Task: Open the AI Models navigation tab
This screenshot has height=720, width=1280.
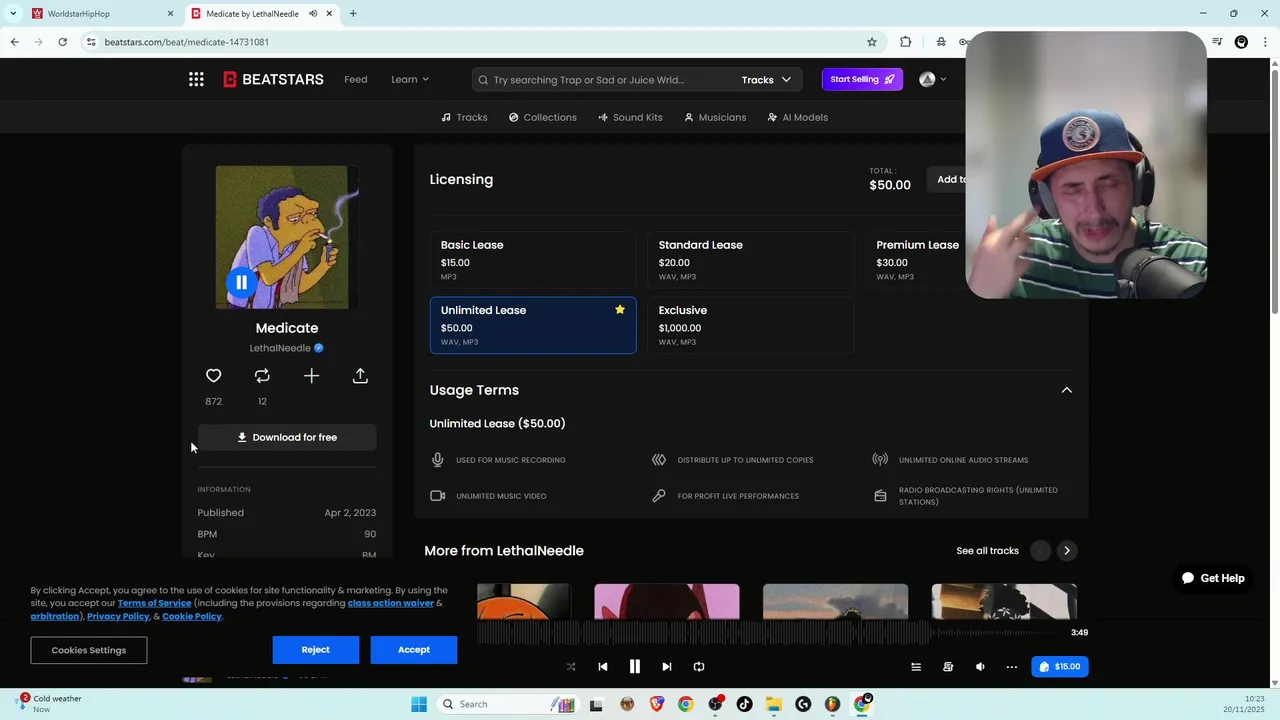Action: [x=797, y=118]
